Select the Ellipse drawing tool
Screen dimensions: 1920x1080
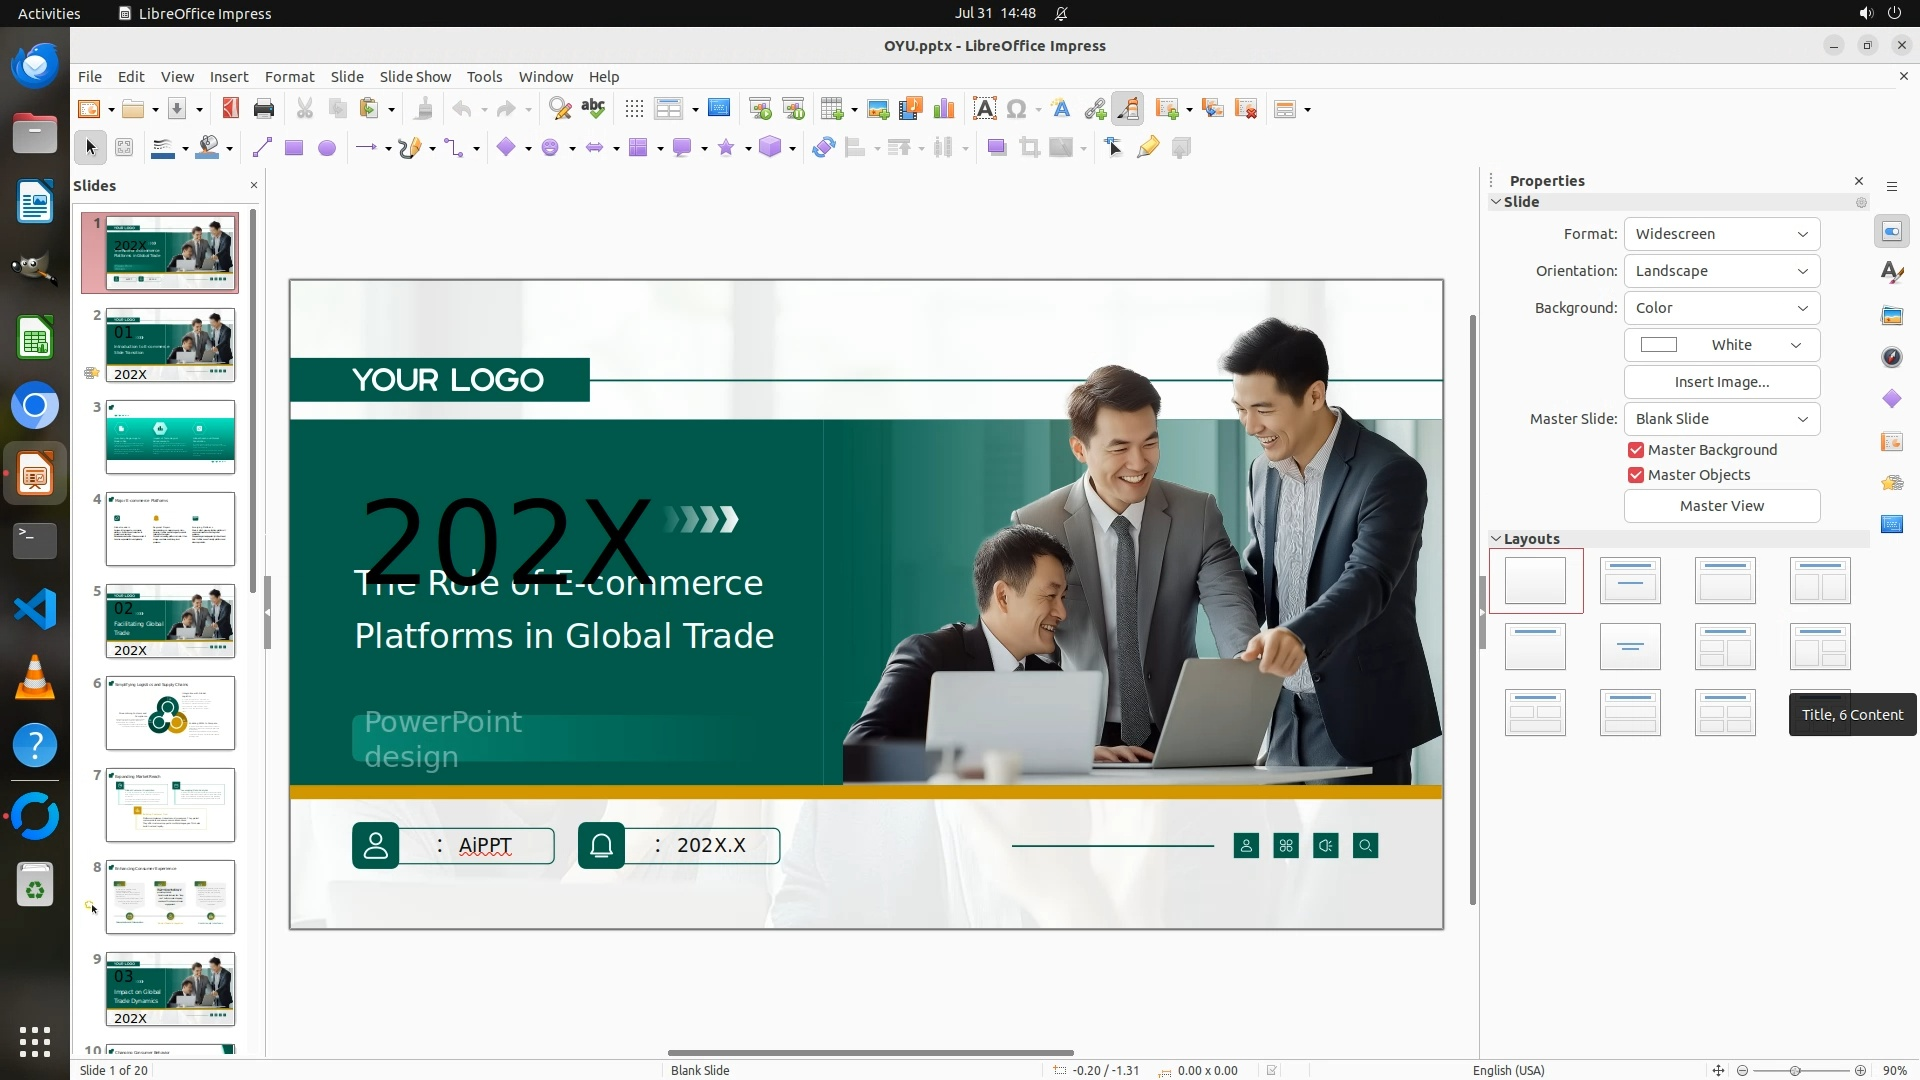pos(327,148)
